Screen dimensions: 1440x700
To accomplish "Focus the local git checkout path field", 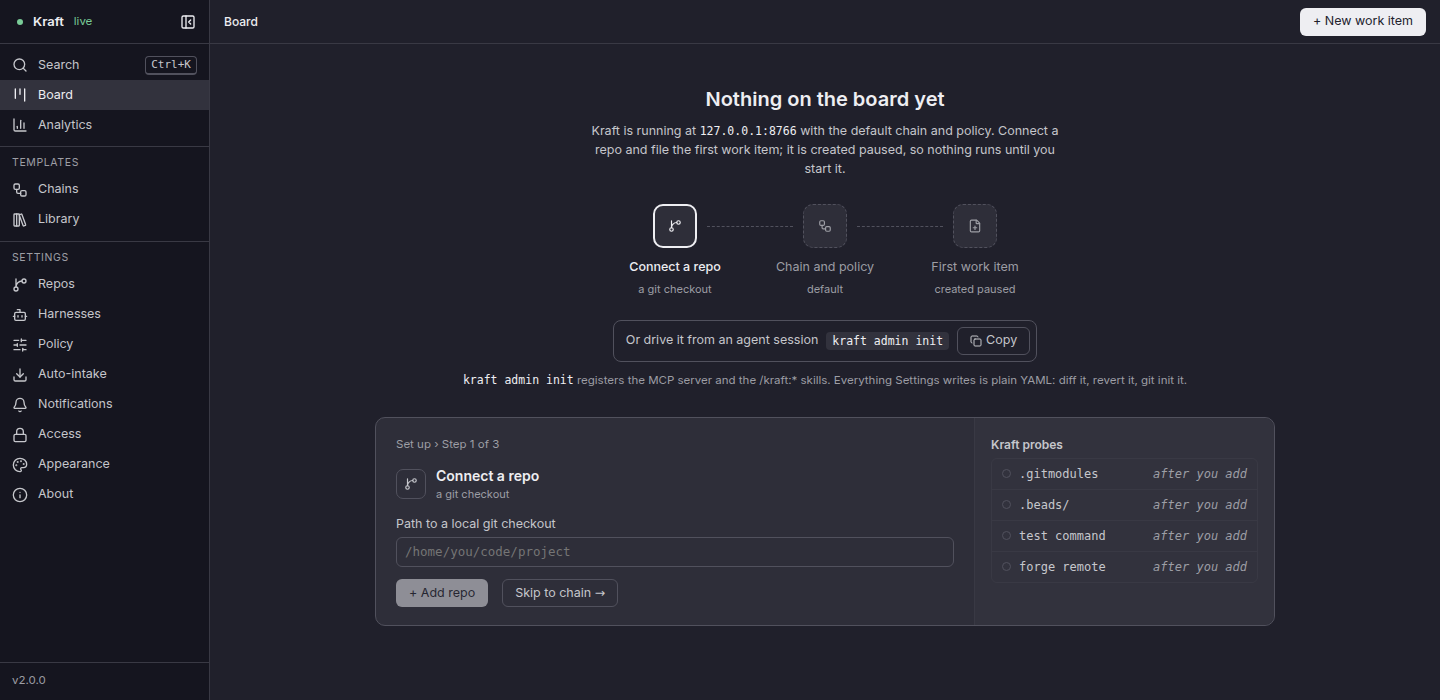I will tap(675, 552).
